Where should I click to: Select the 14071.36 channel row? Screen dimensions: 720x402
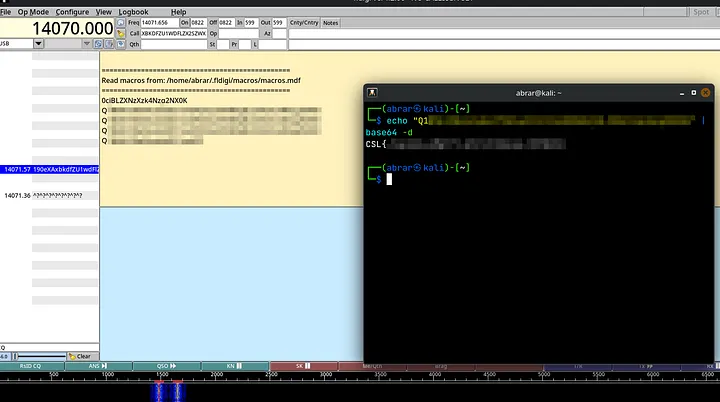[x=50, y=196]
